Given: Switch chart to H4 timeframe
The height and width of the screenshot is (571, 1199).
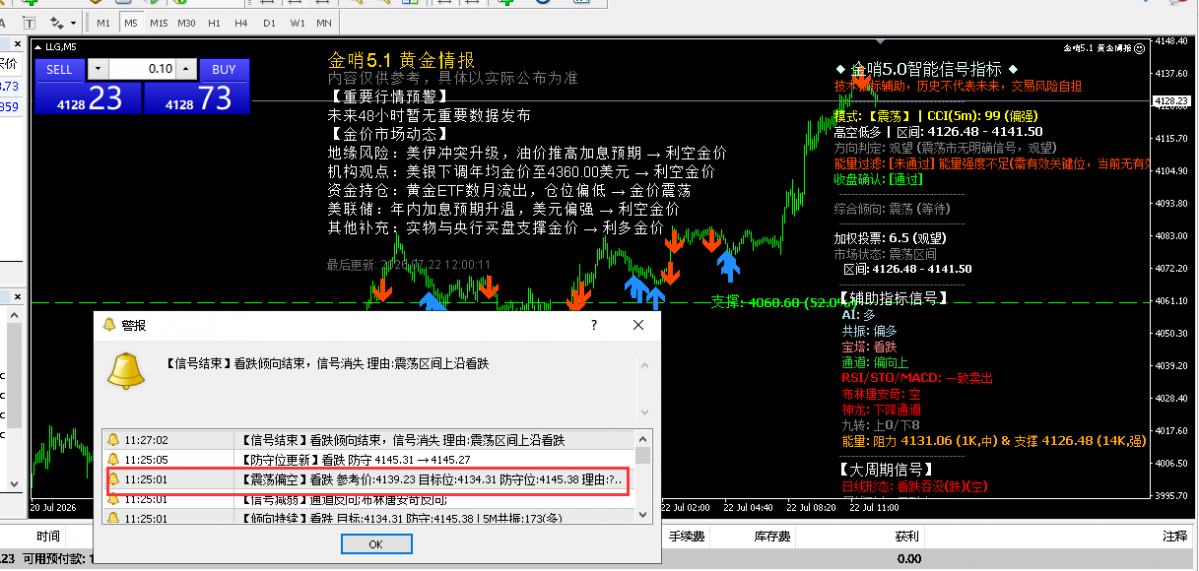Looking at the screenshot, I should (241, 23).
